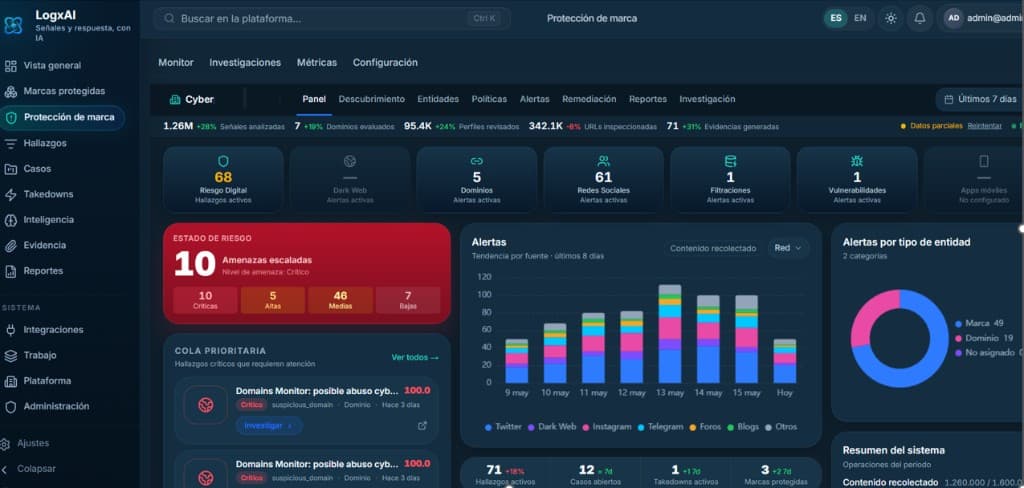The image size is (1024, 488).
Task: Switch to the Panel tab
Action: click(314, 99)
